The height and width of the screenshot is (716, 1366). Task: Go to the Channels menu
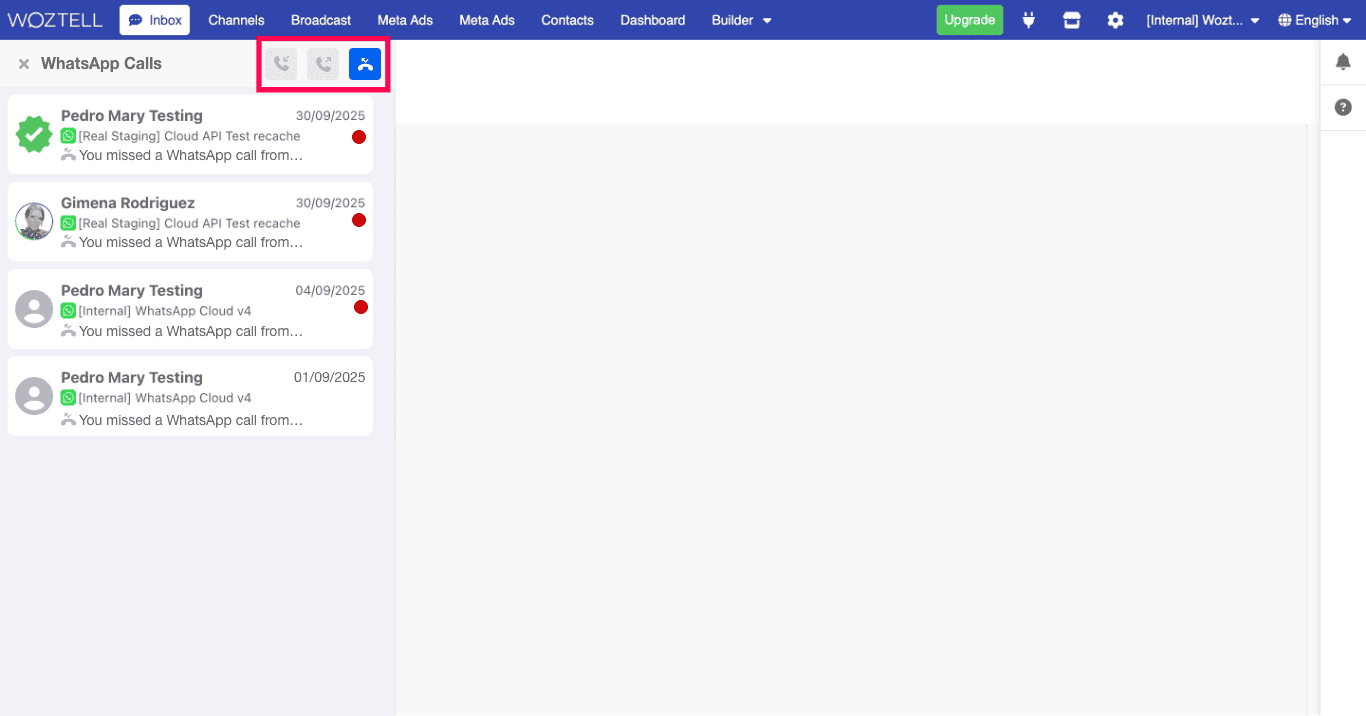236,20
